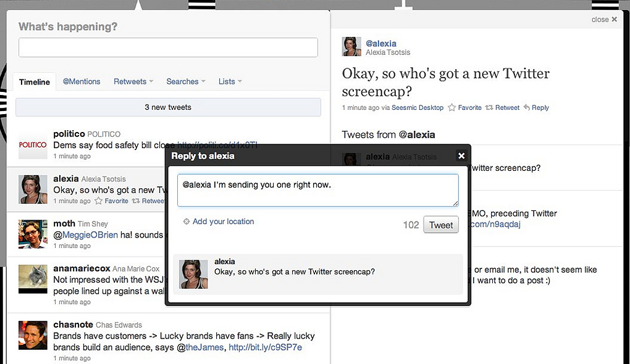Click the What's happening tweet input box
630x364 pixels.
pyautogui.click(x=168, y=47)
